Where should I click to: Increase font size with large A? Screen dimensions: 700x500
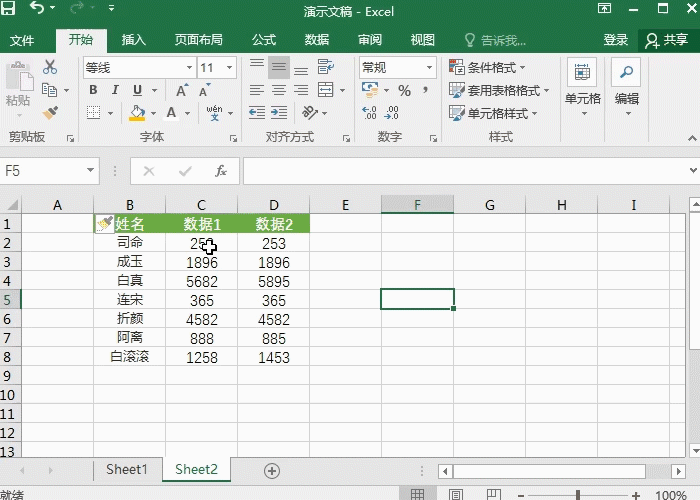[x=182, y=90]
